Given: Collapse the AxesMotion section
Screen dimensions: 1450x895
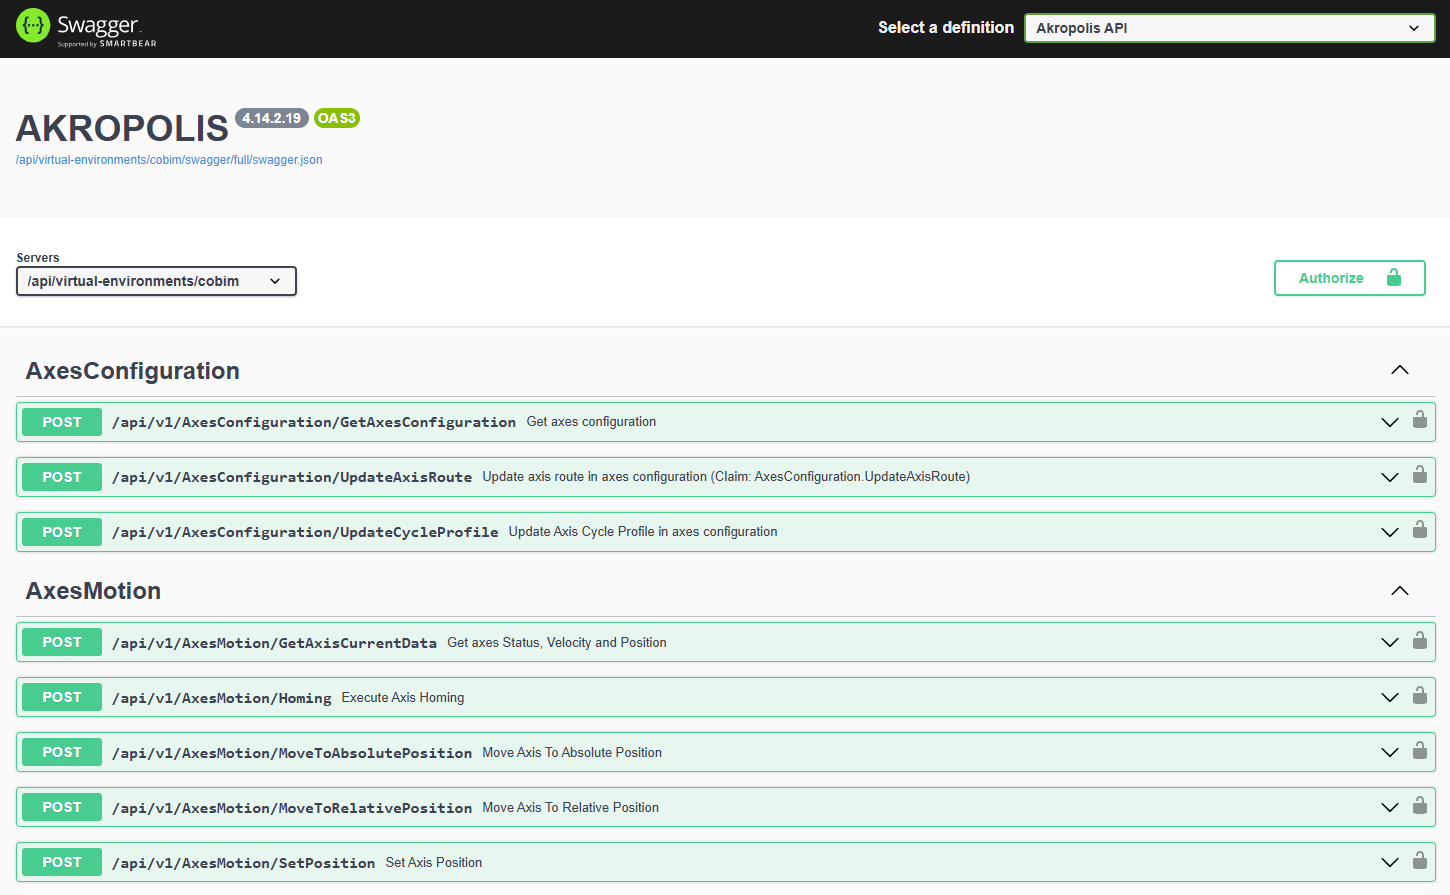Looking at the screenshot, I should (1399, 591).
